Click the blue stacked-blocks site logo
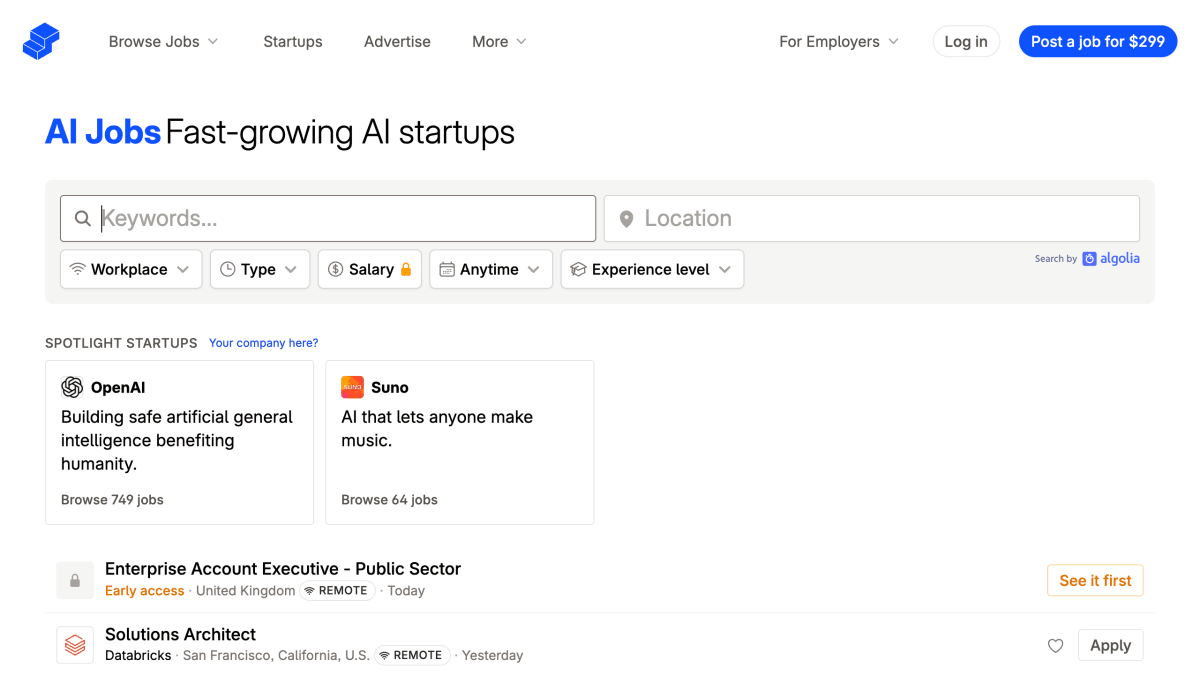Image resolution: width=1200 pixels, height=675 pixels. [41, 41]
